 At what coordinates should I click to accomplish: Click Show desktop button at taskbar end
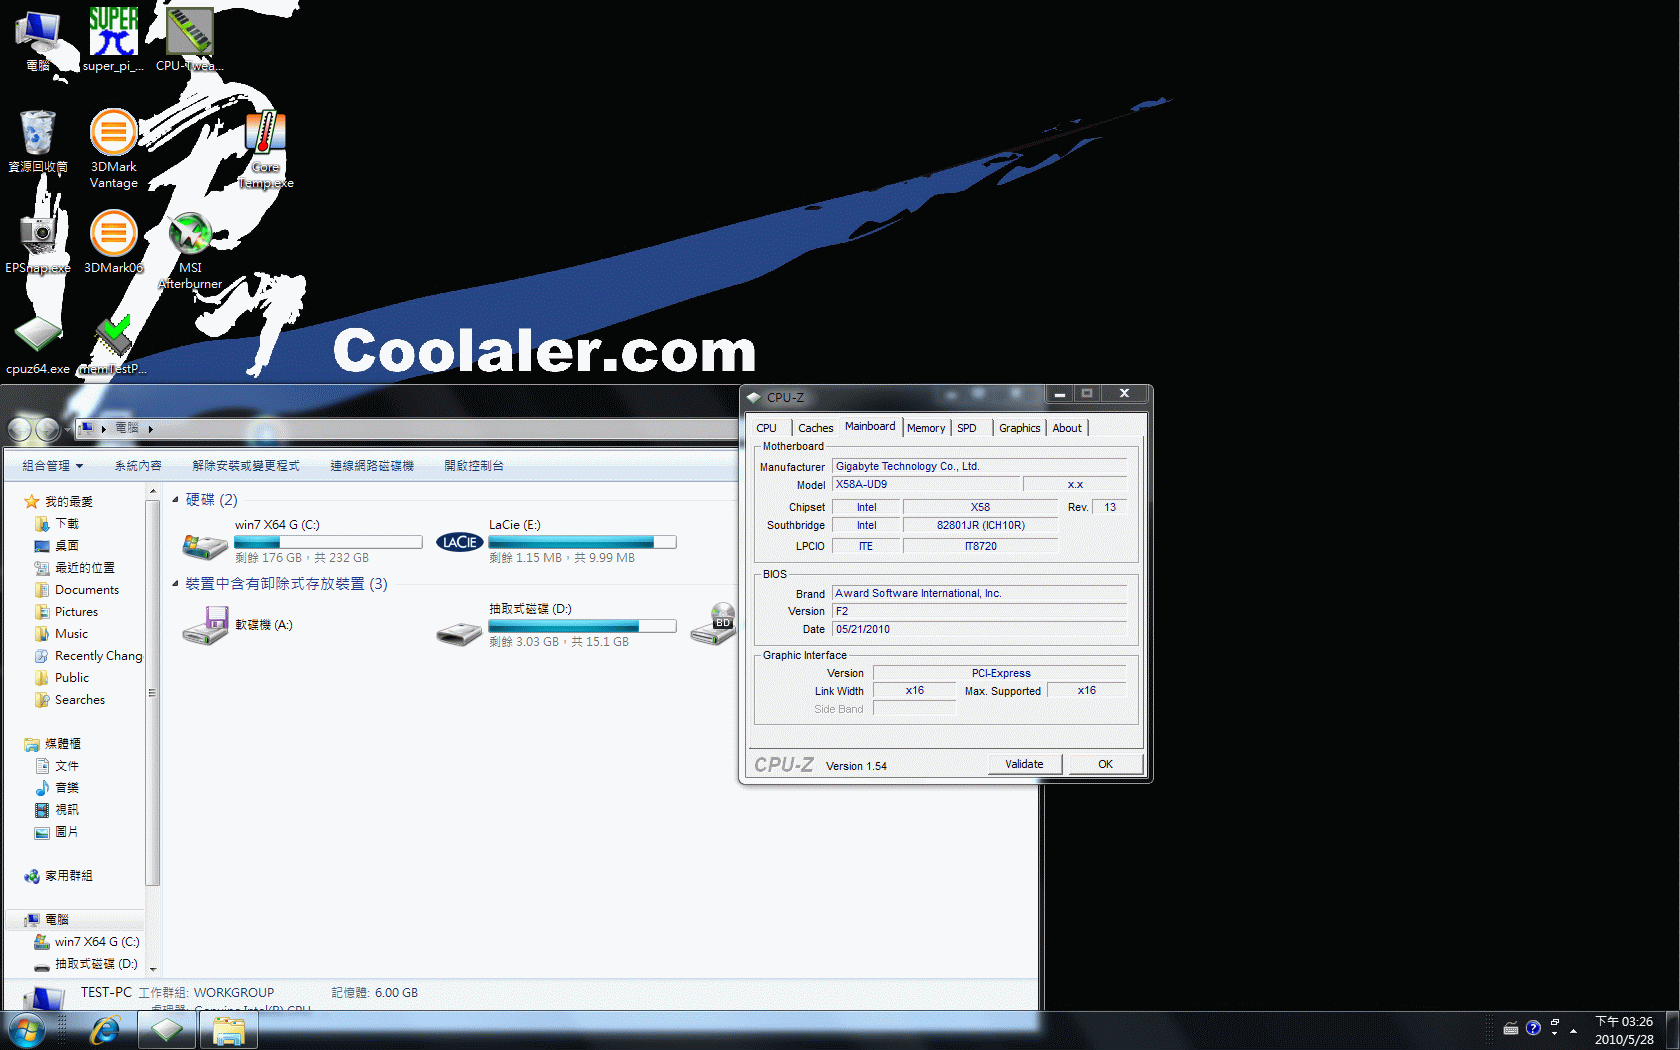click(1672, 1031)
